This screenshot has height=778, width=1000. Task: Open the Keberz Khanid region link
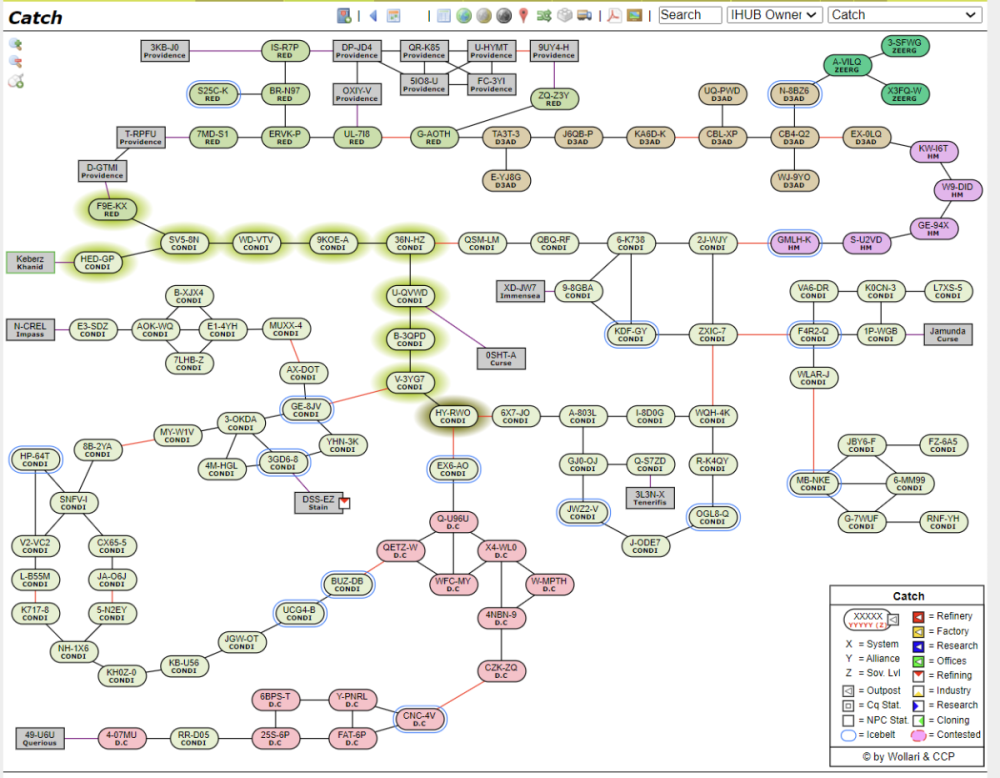pos(31,263)
